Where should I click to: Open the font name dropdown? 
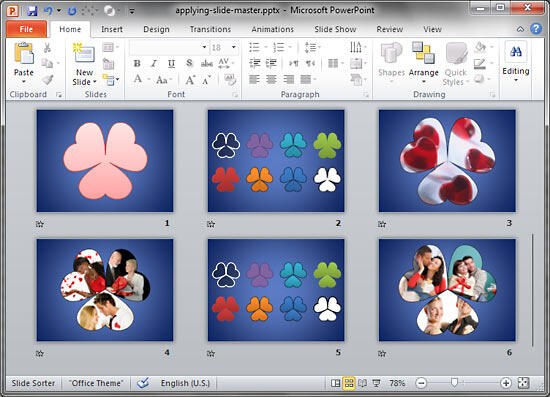(204, 47)
